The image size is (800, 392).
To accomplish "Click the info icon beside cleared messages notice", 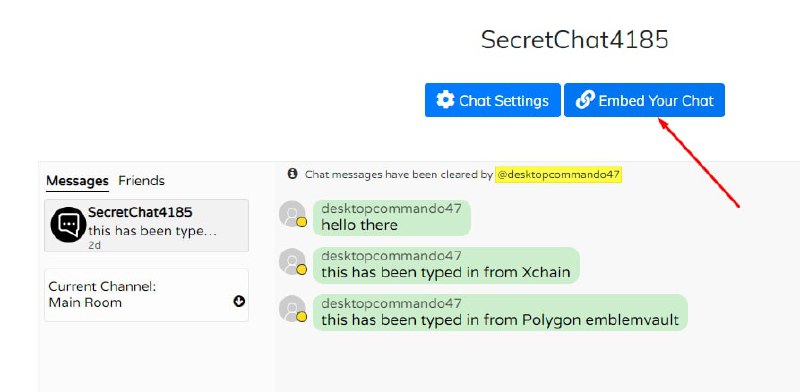I will 292,174.
